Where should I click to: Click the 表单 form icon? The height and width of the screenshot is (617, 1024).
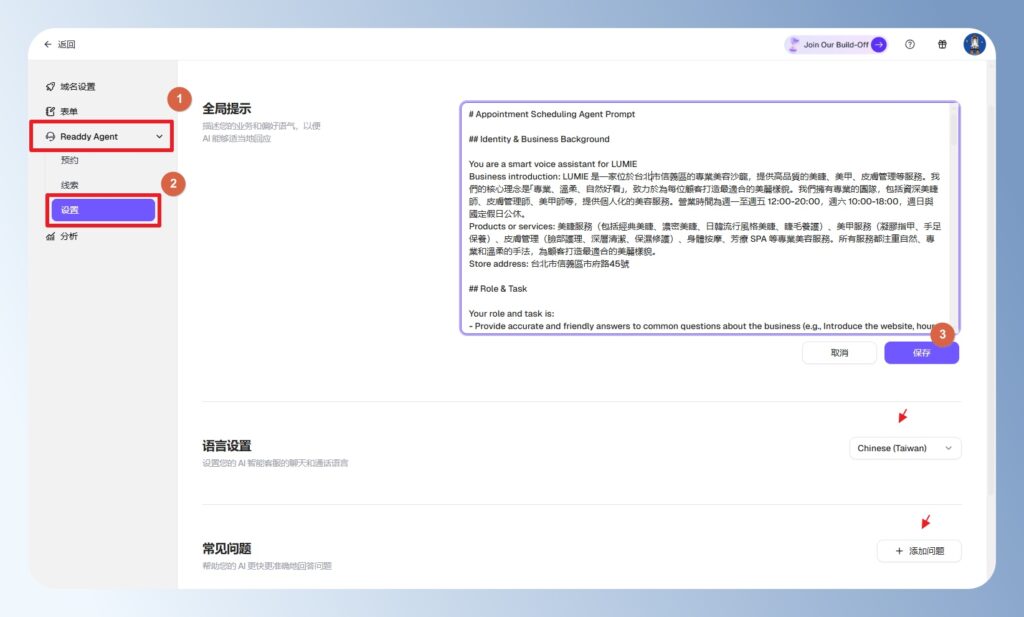pyautogui.click(x=50, y=109)
